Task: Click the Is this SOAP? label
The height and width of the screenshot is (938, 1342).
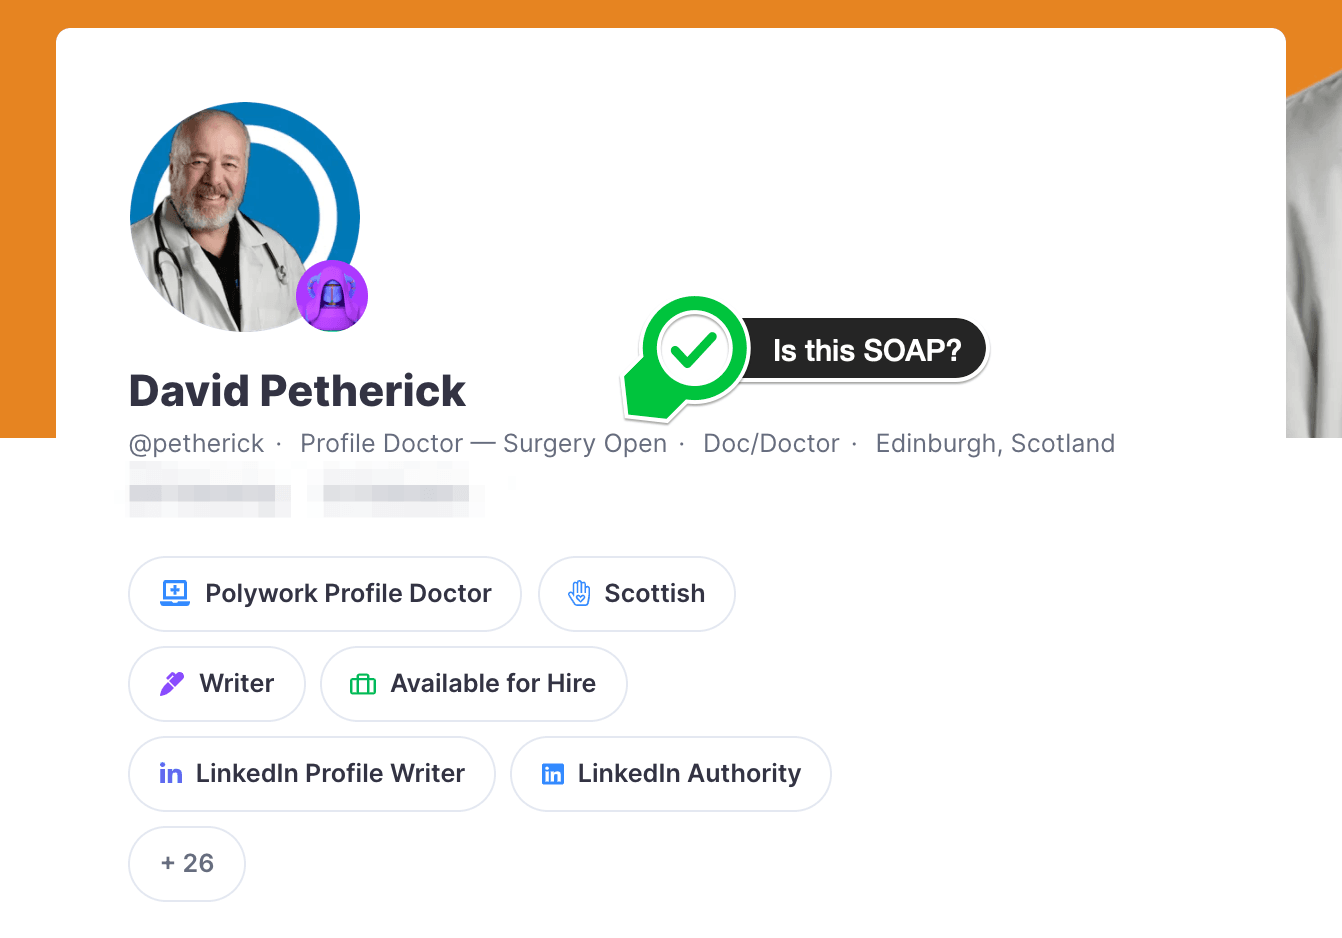Action: pos(866,350)
